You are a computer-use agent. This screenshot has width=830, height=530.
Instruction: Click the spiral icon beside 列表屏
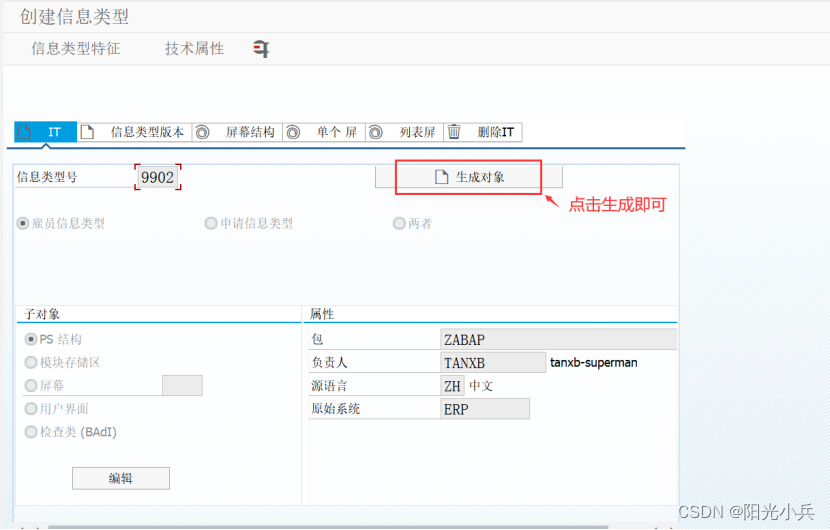pyautogui.click(x=376, y=132)
